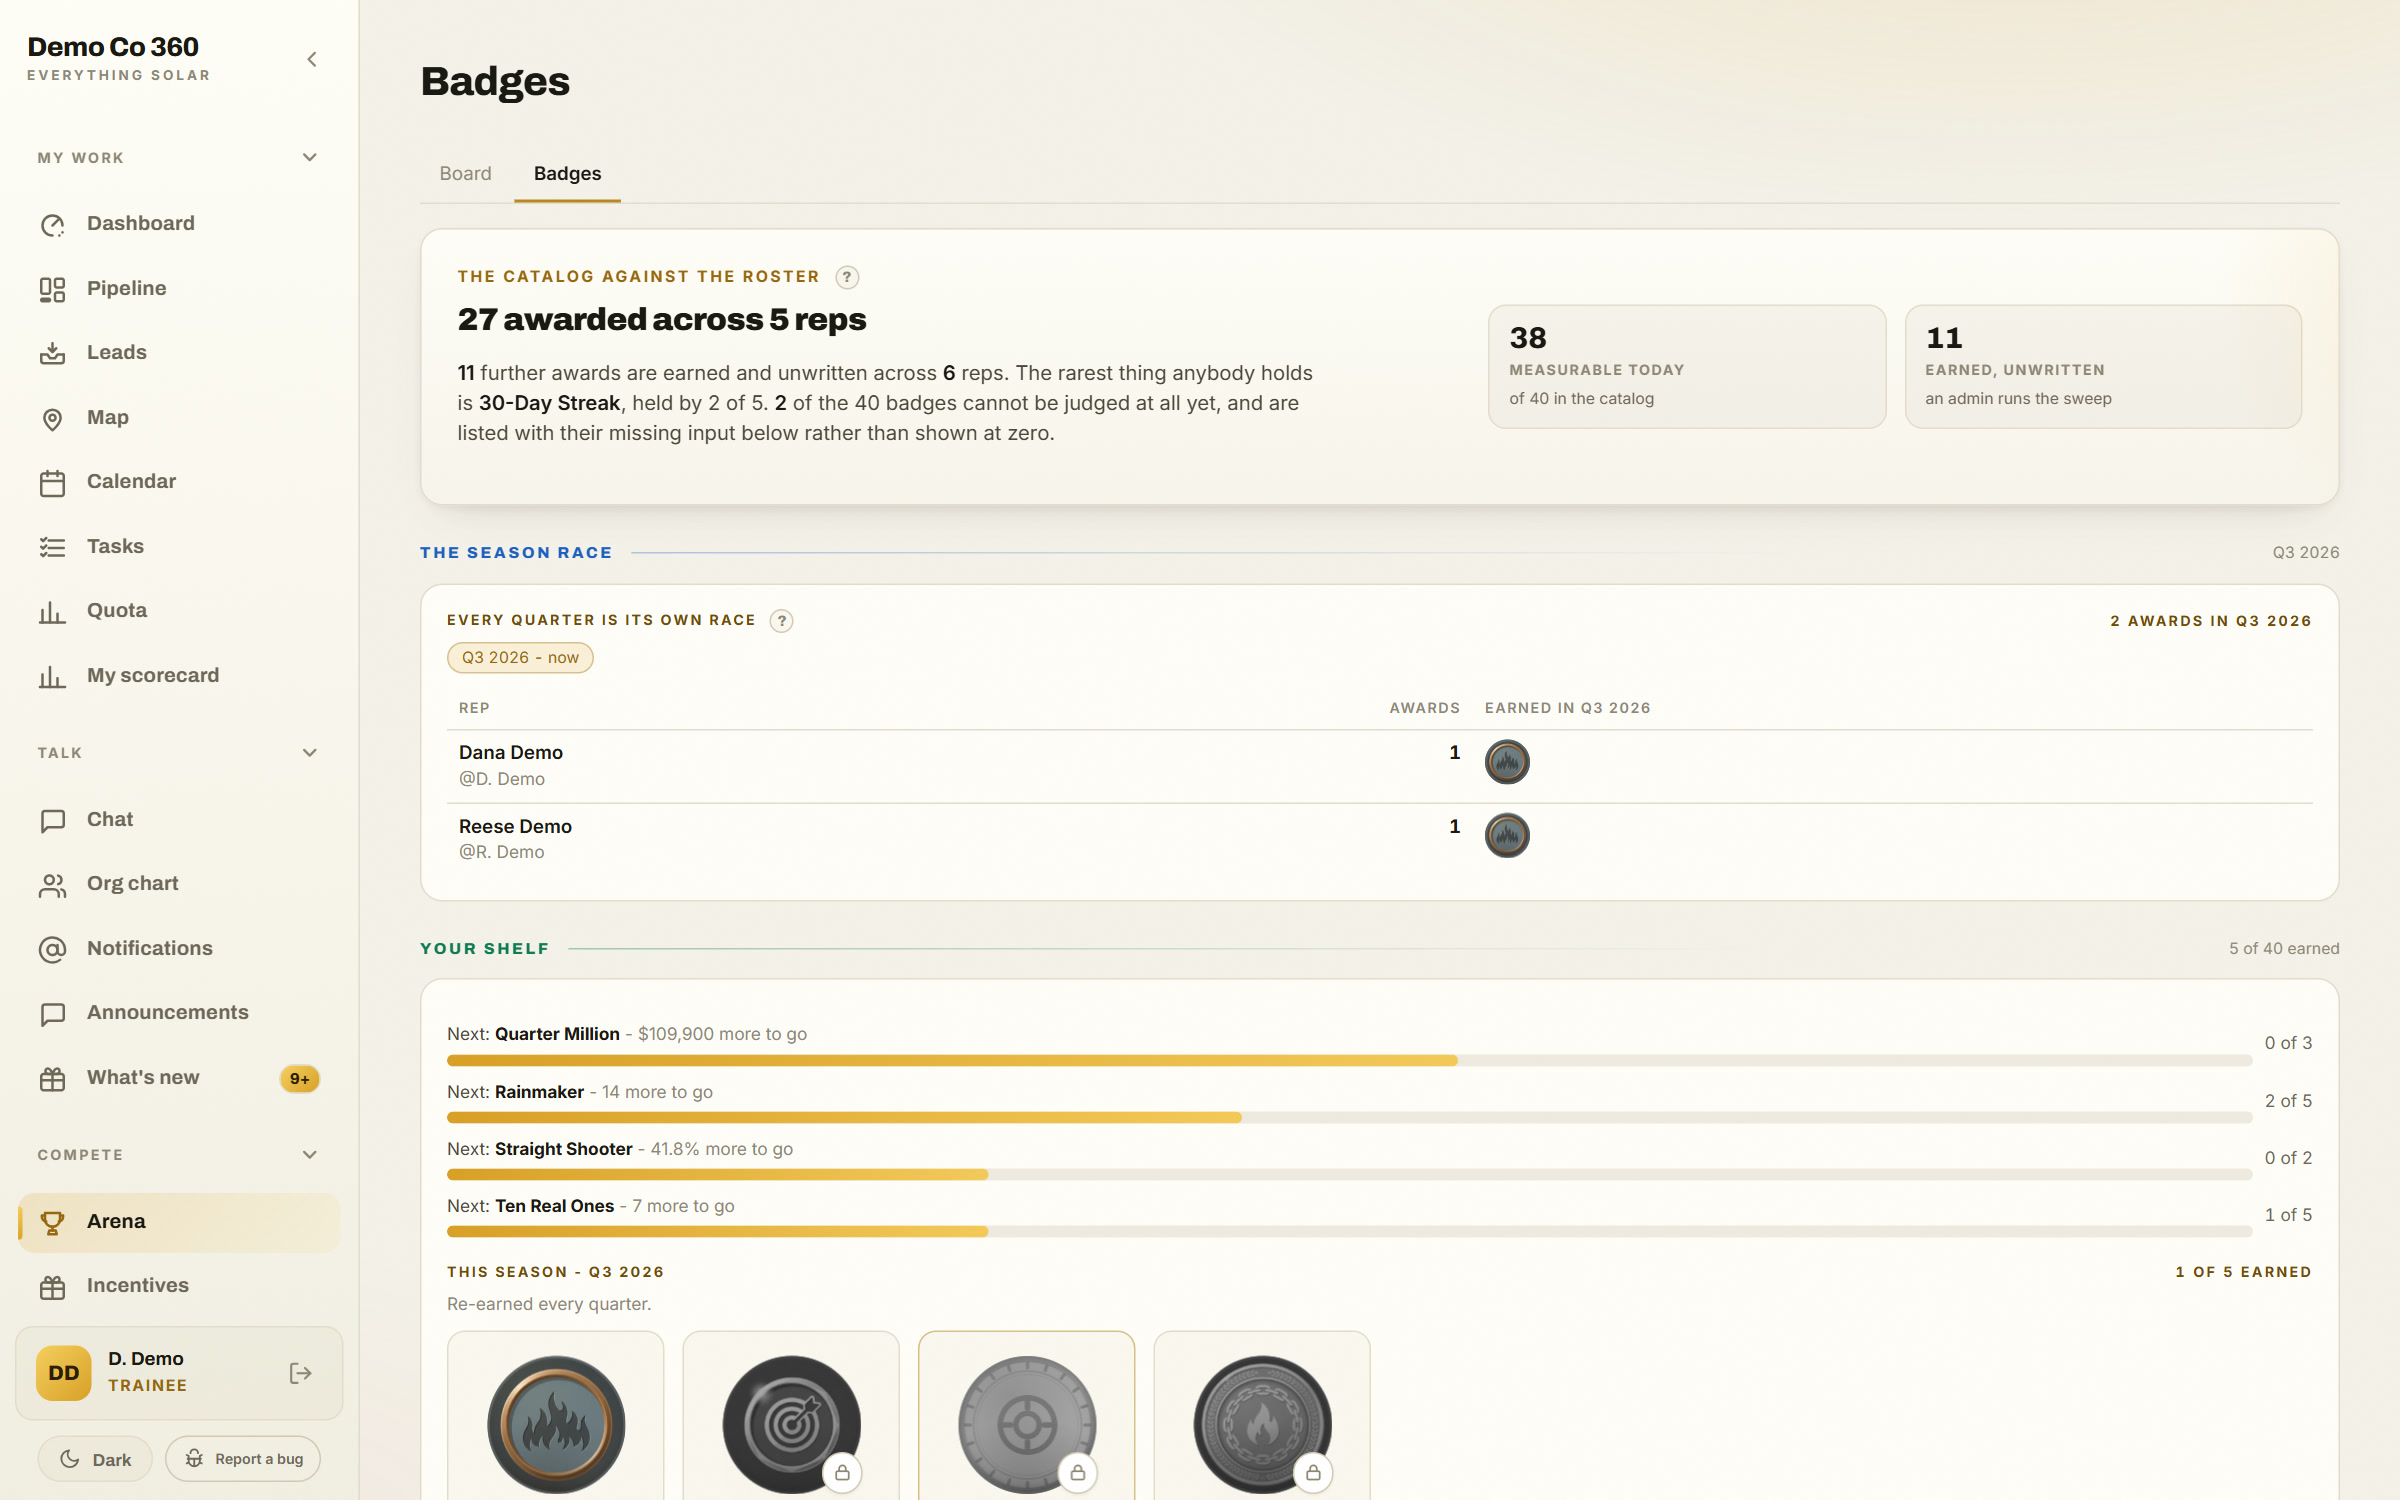Click the Announcements speech icon
Viewport: 2400px width, 1500px height.
click(52, 1013)
